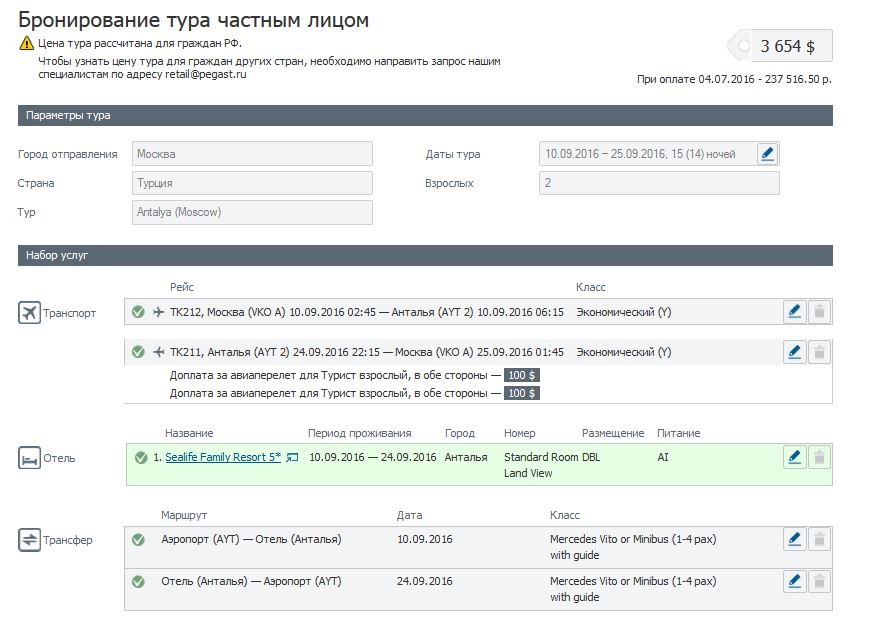Click the 'Маршрут' column header

coord(184,515)
